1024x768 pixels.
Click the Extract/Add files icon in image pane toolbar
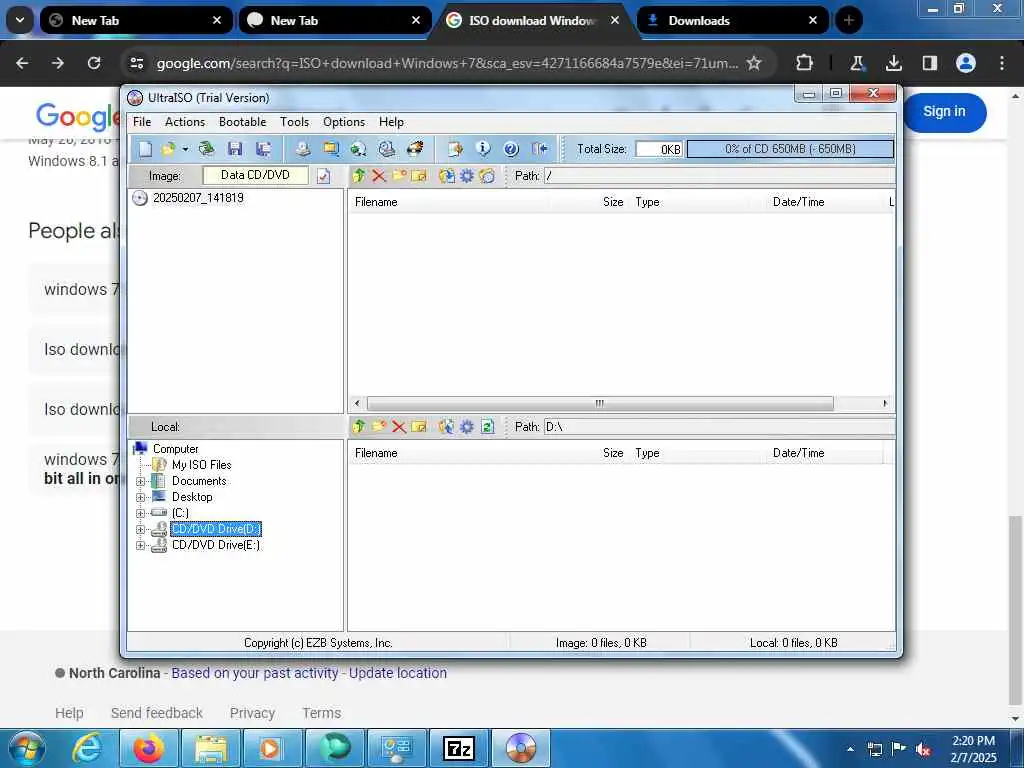click(x=447, y=176)
